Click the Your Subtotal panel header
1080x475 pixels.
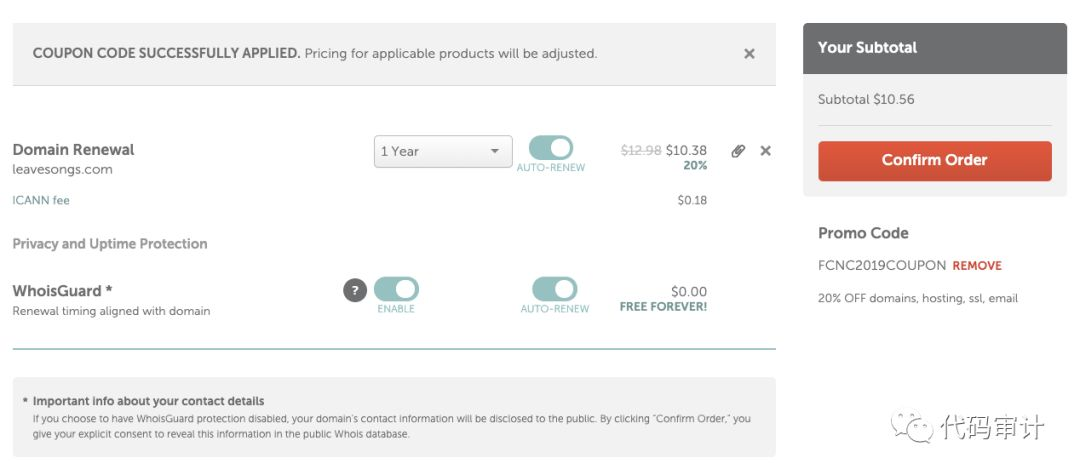(x=935, y=48)
